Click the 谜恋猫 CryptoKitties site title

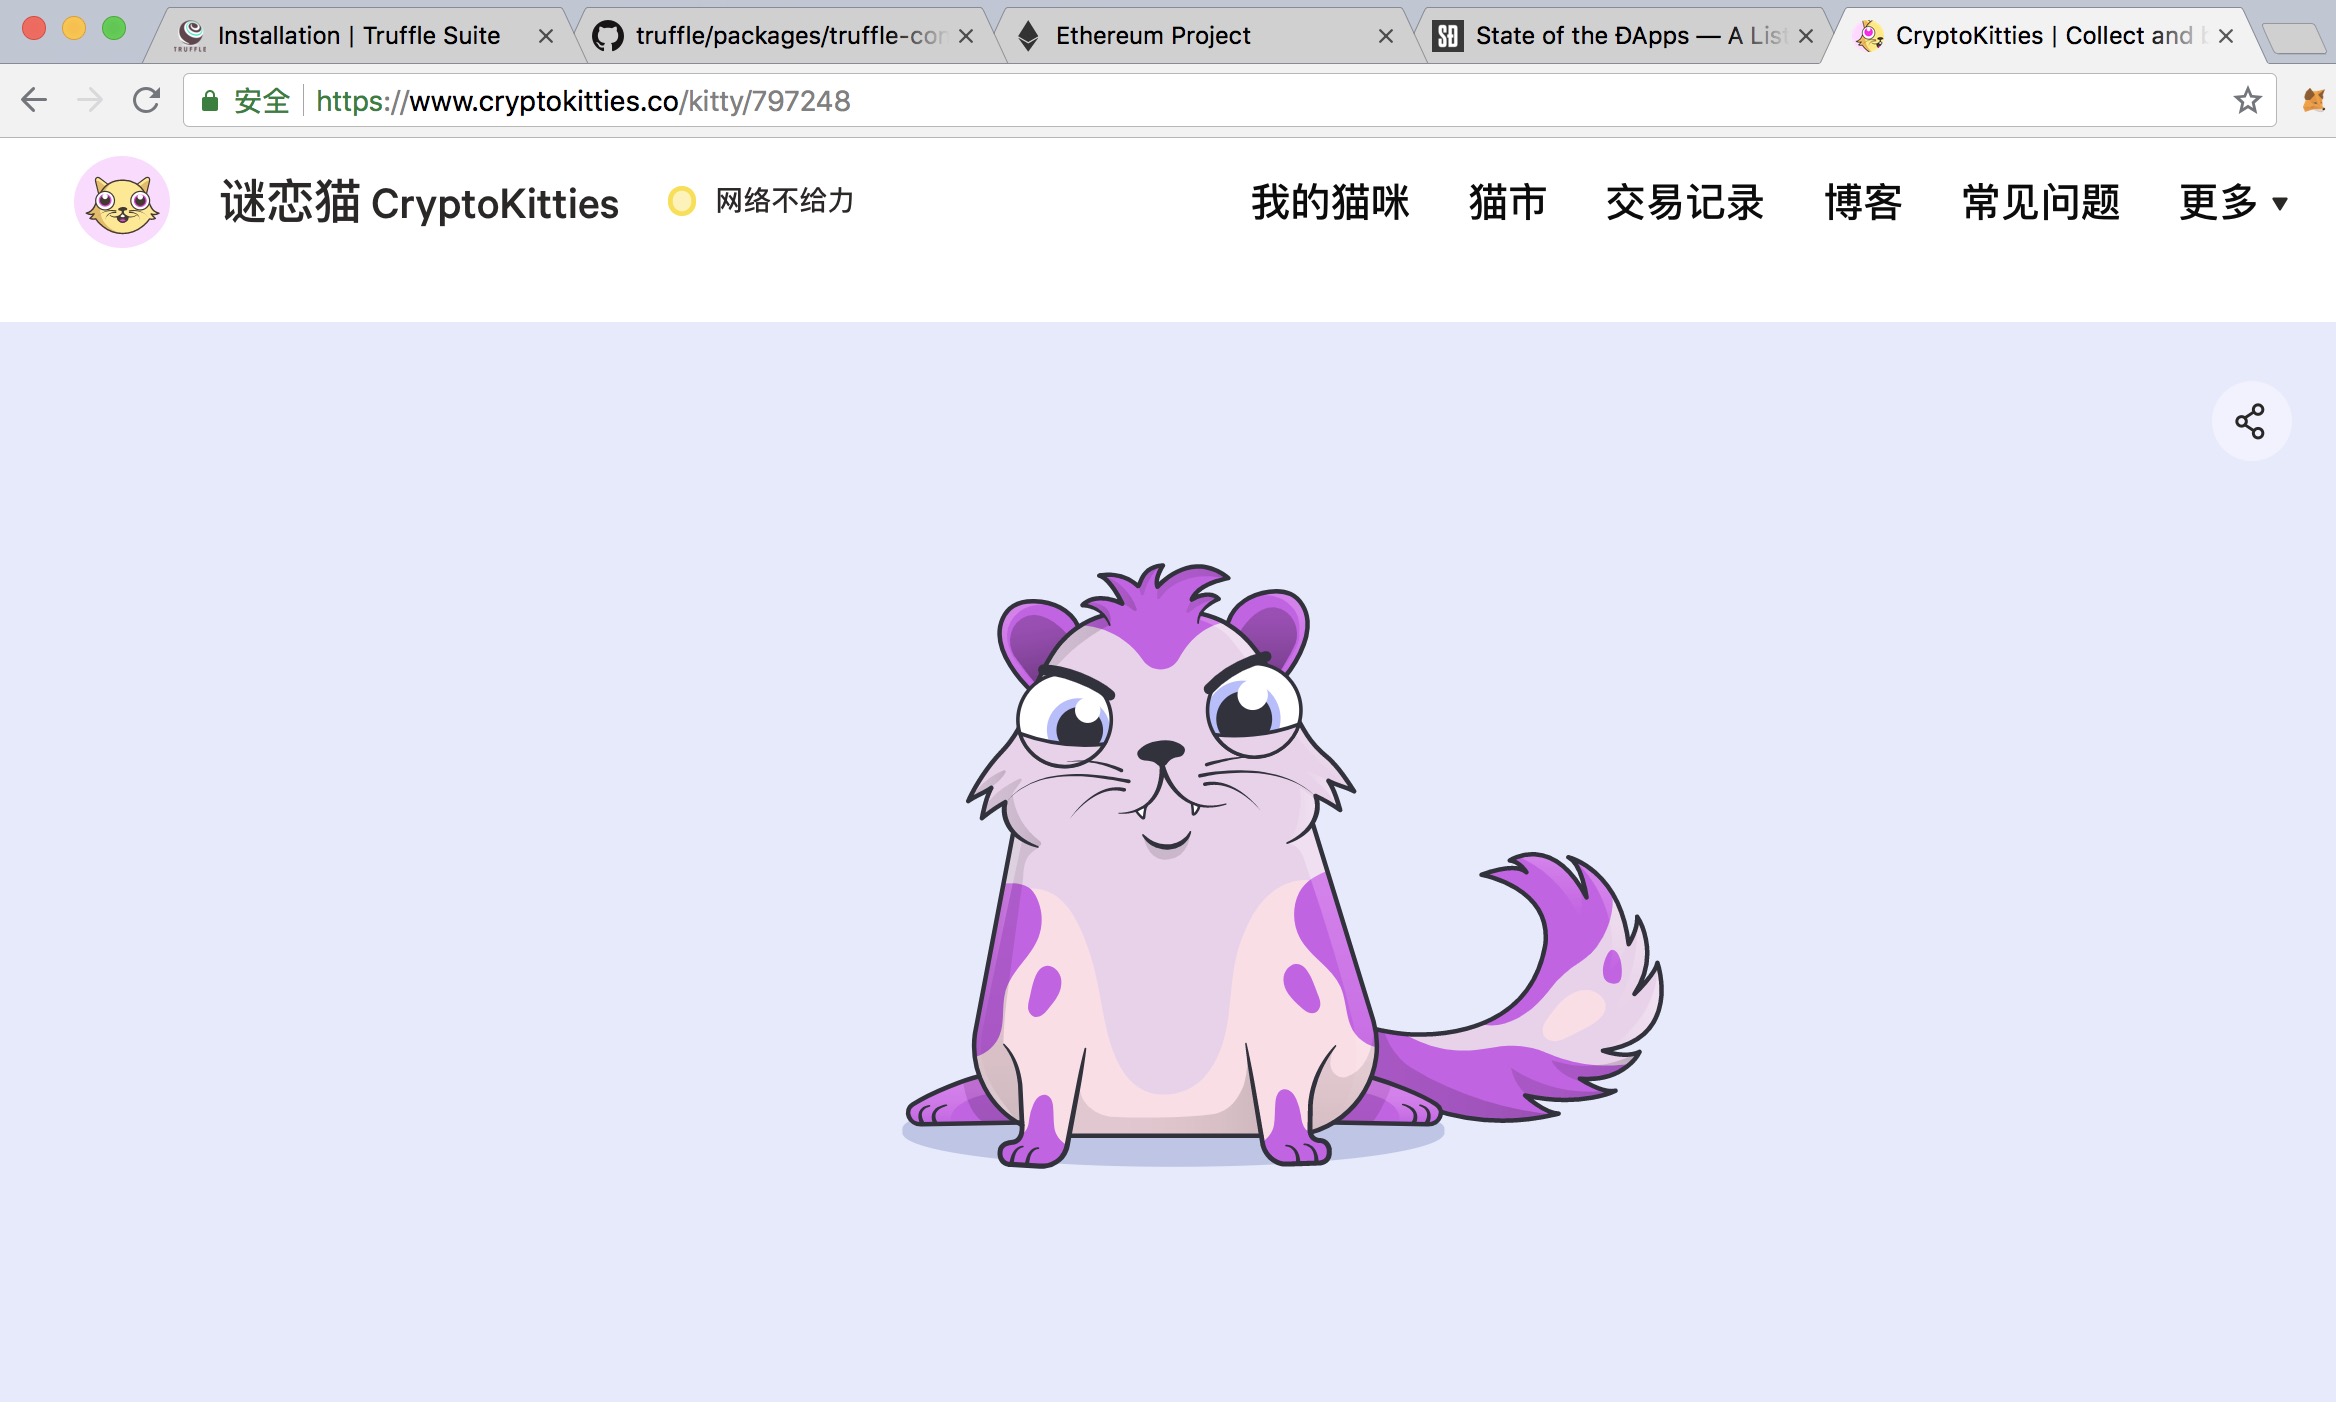click(x=419, y=203)
